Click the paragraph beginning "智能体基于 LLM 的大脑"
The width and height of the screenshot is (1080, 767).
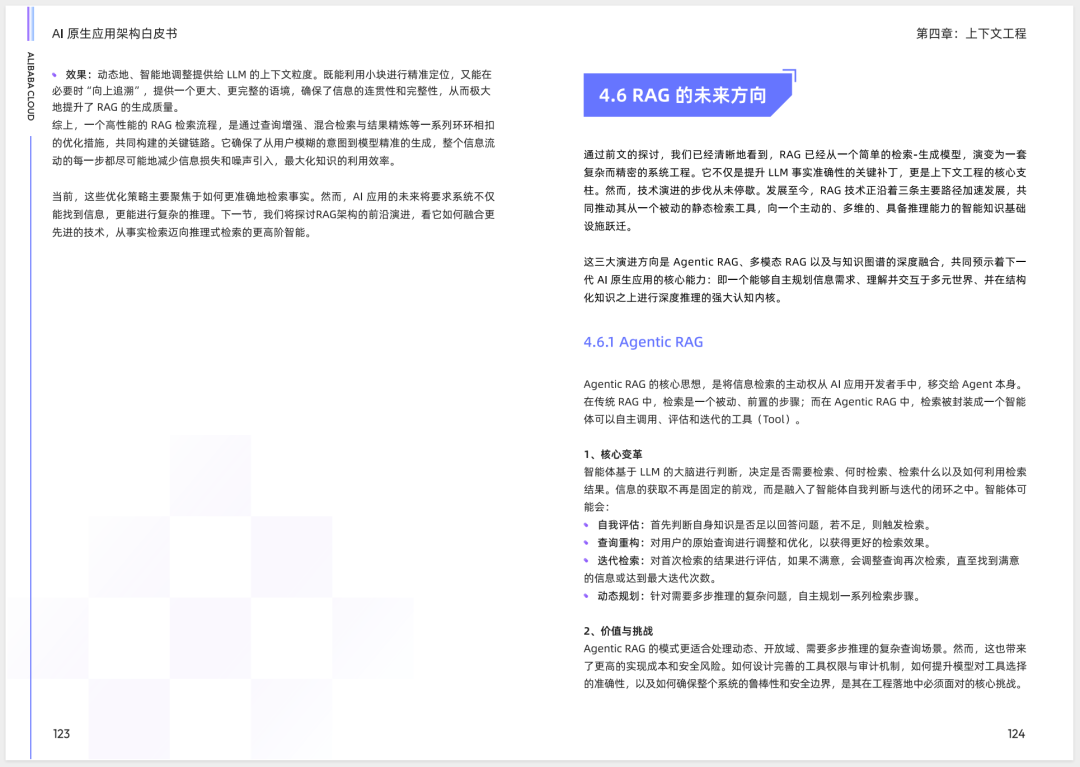pos(804,490)
